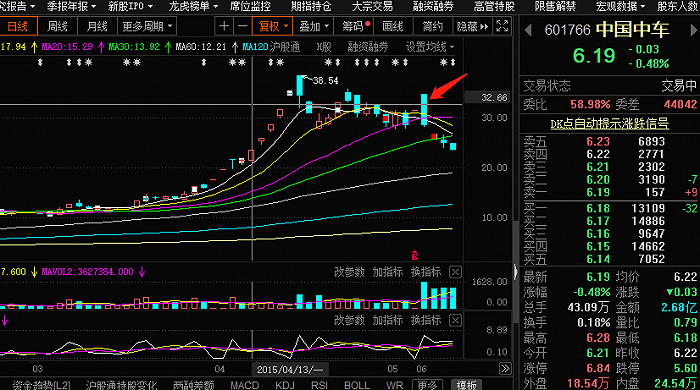Select the RSI indicator tab
The height and width of the screenshot is (390, 700).
(x=319, y=384)
